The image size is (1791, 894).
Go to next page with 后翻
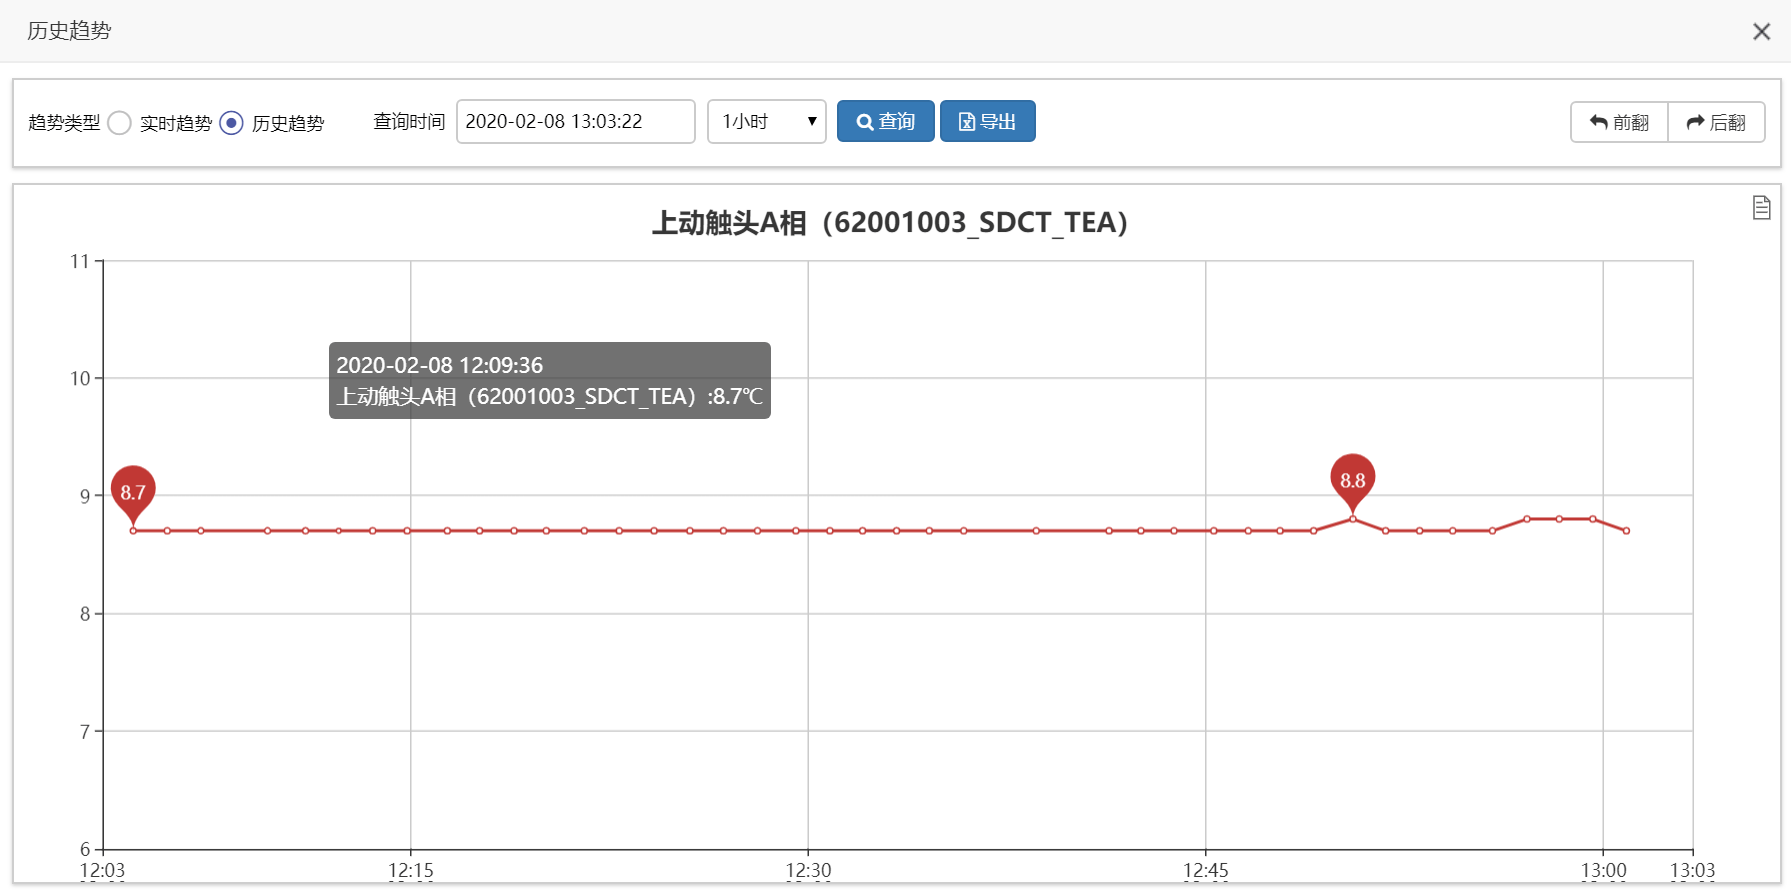coord(1716,122)
